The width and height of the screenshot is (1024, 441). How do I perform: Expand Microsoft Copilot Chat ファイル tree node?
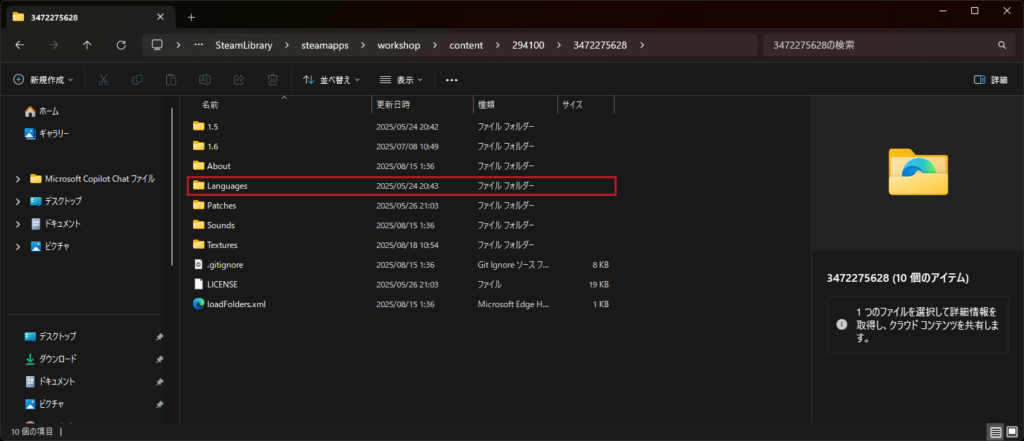18,179
